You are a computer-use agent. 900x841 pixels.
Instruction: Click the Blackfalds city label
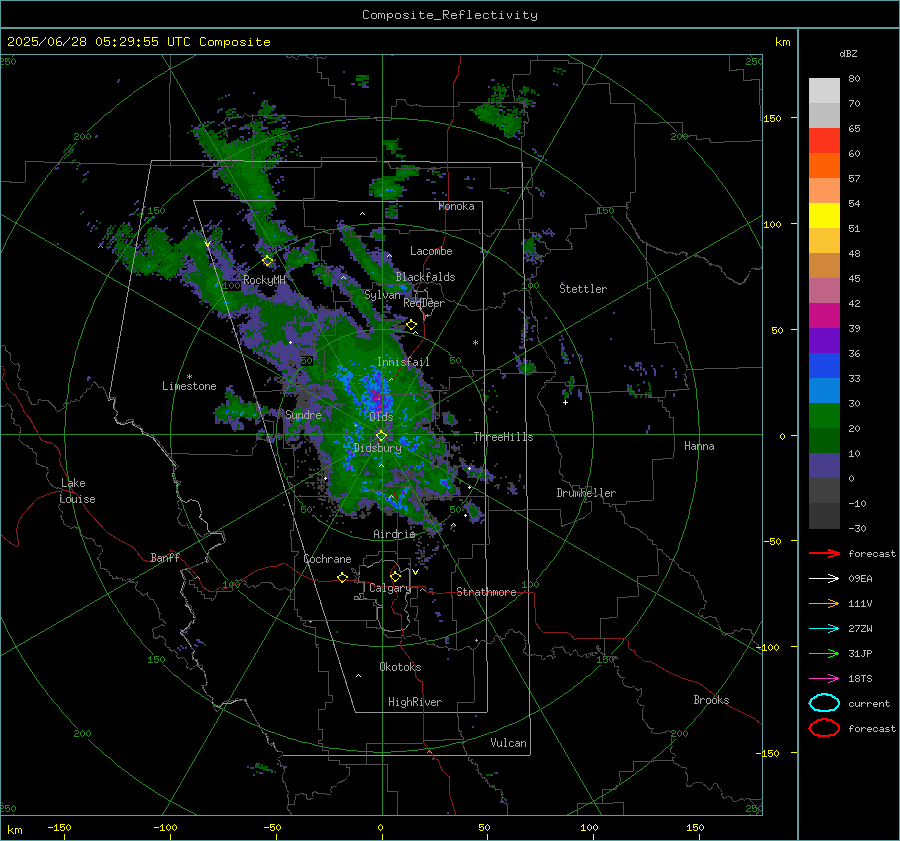click(x=425, y=277)
